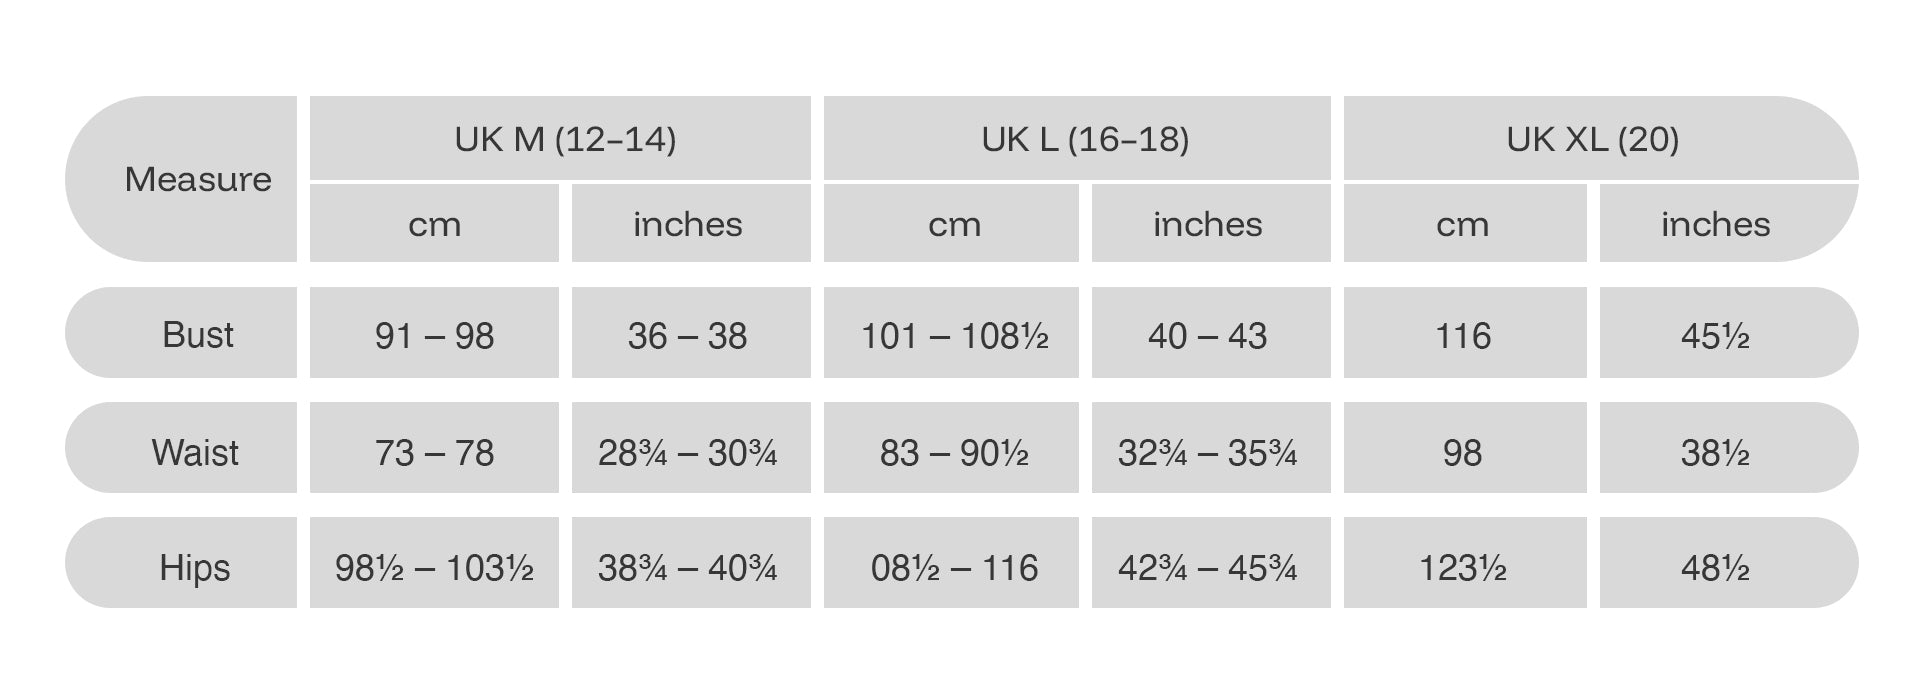The height and width of the screenshot is (693, 1920).
Task: Click the 91 – 98 bust cell
Action: click(x=434, y=335)
